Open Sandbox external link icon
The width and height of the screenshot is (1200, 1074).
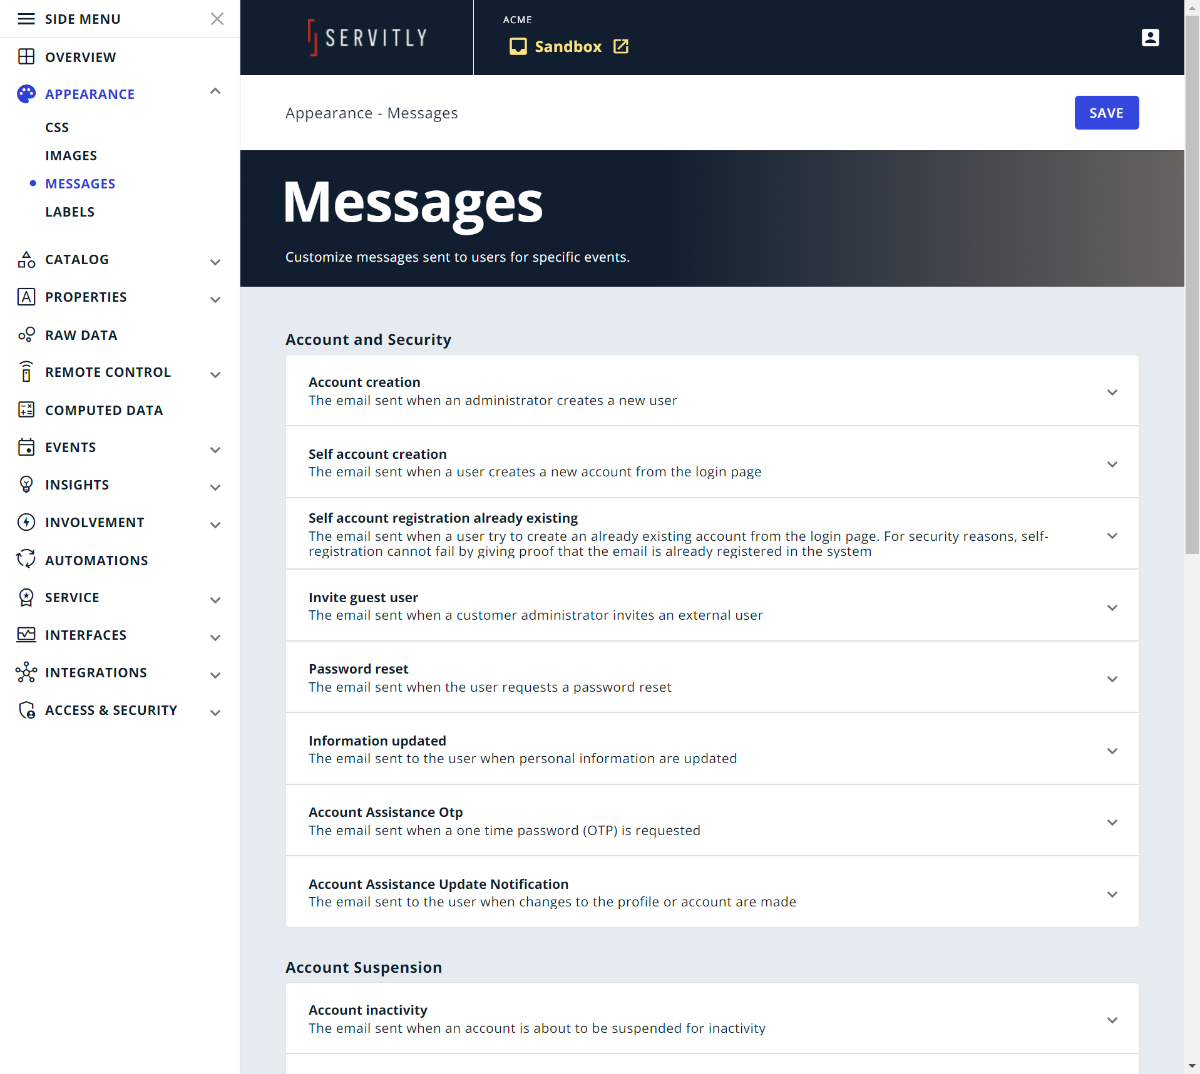pyautogui.click(x=621, y=47)
